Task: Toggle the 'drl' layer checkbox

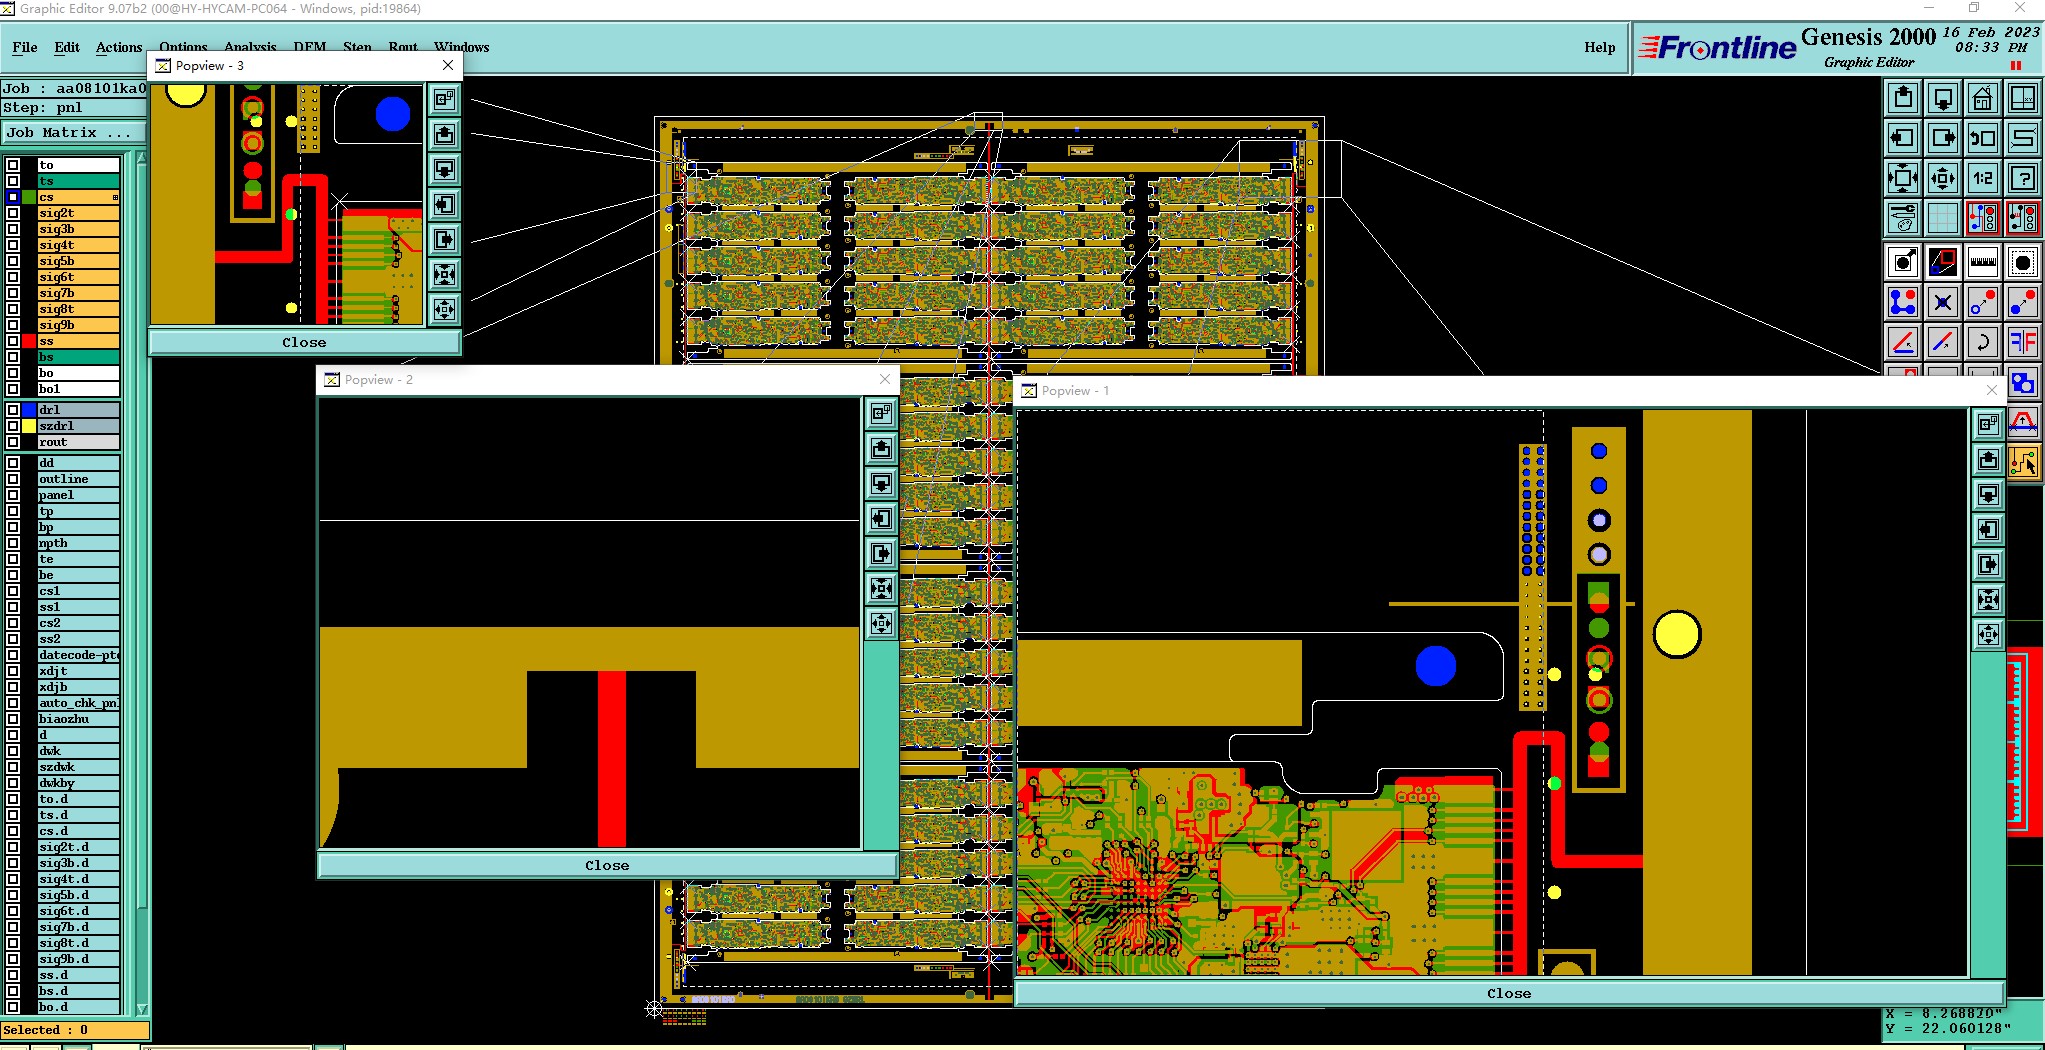Action: point(13,410)
